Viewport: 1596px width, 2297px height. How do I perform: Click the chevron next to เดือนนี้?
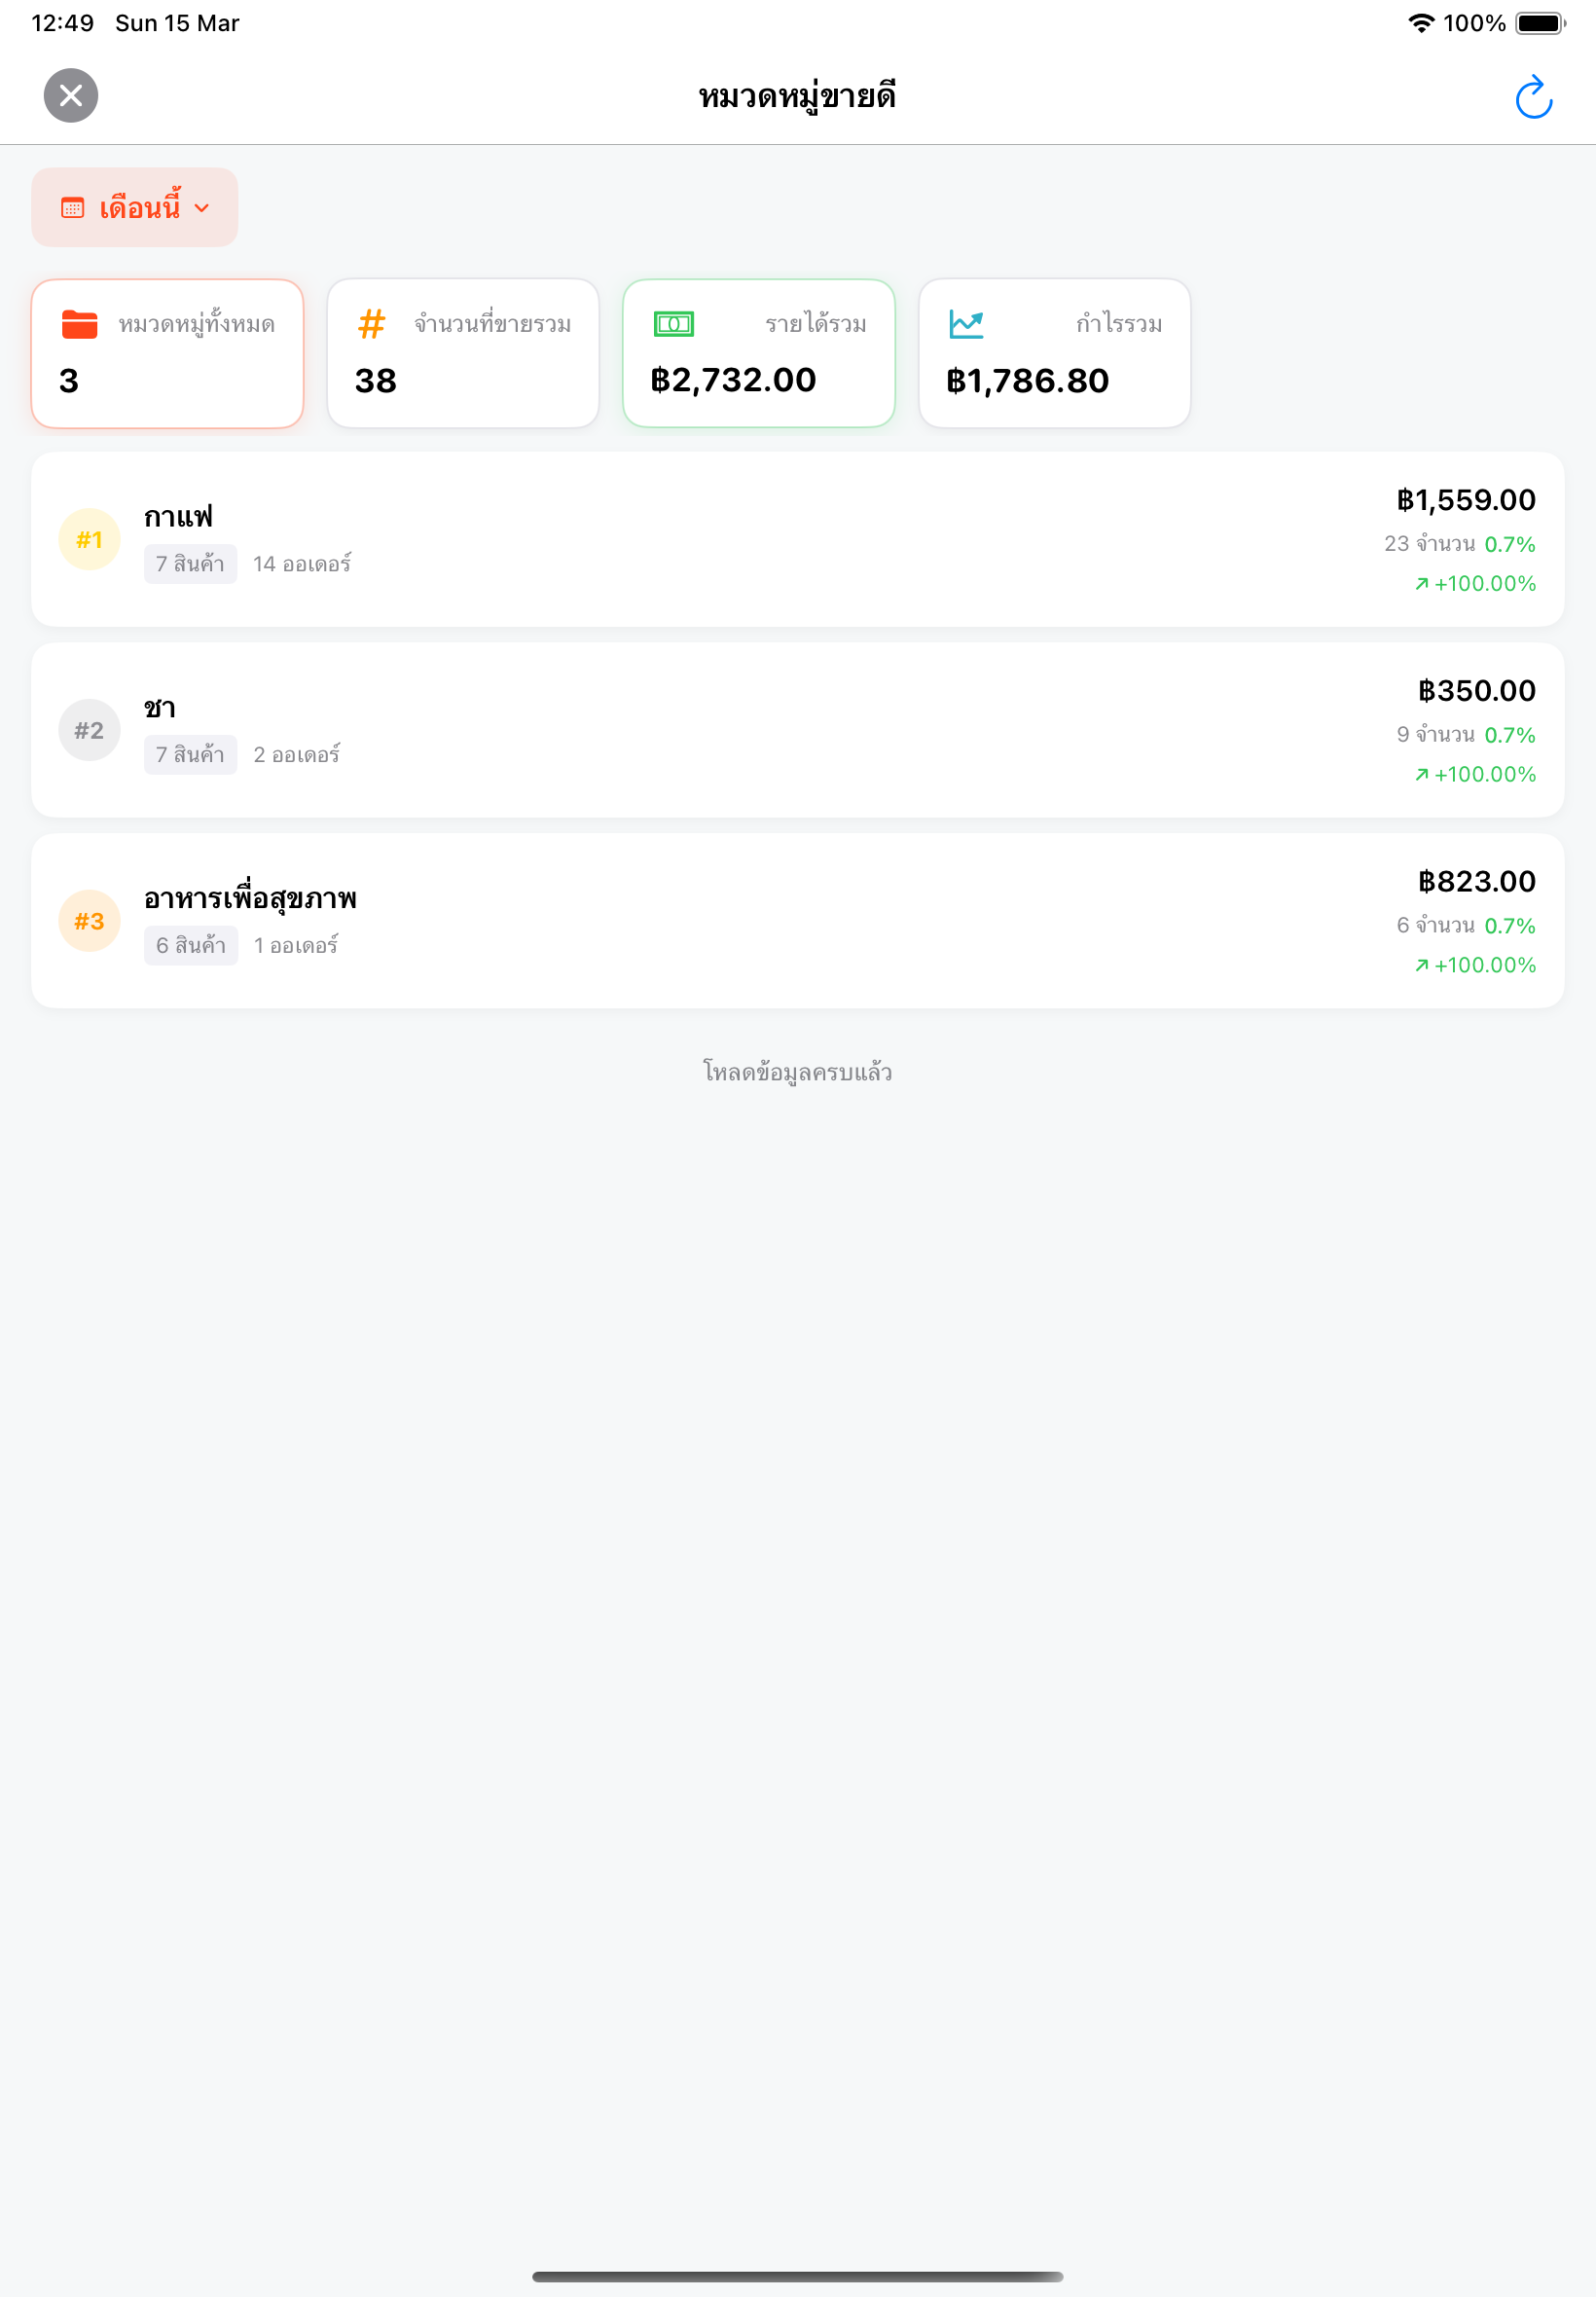(202, 208)
